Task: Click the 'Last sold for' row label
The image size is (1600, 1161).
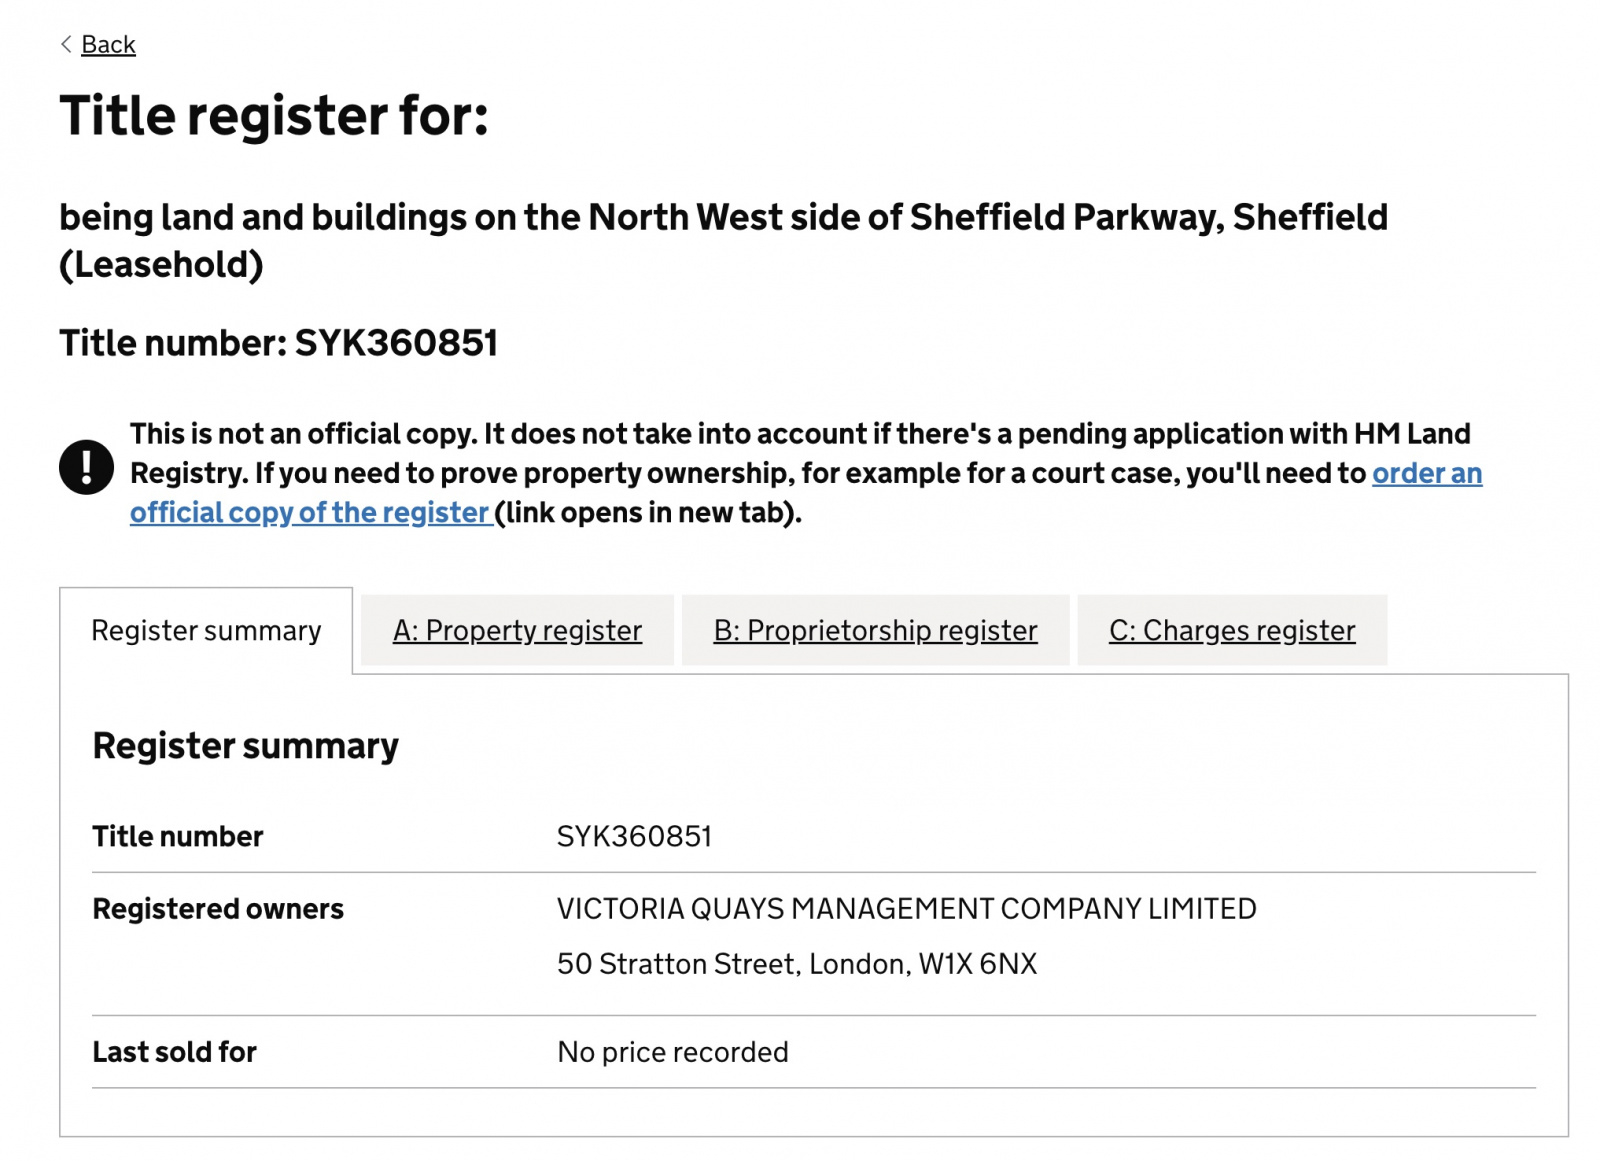Action: 175,1052
